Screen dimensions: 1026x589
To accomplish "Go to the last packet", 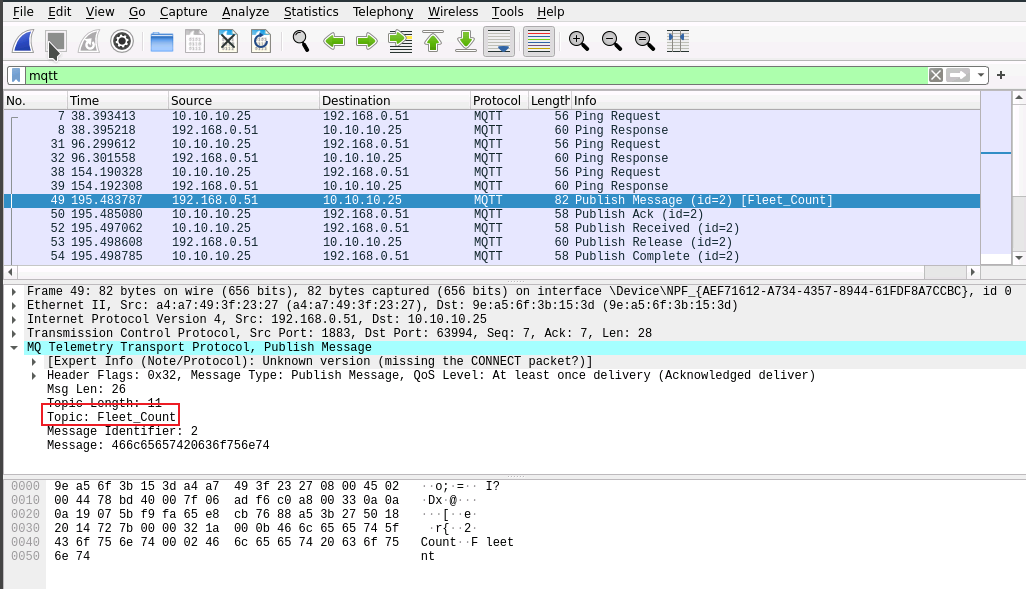I will [x=466, y=41].
